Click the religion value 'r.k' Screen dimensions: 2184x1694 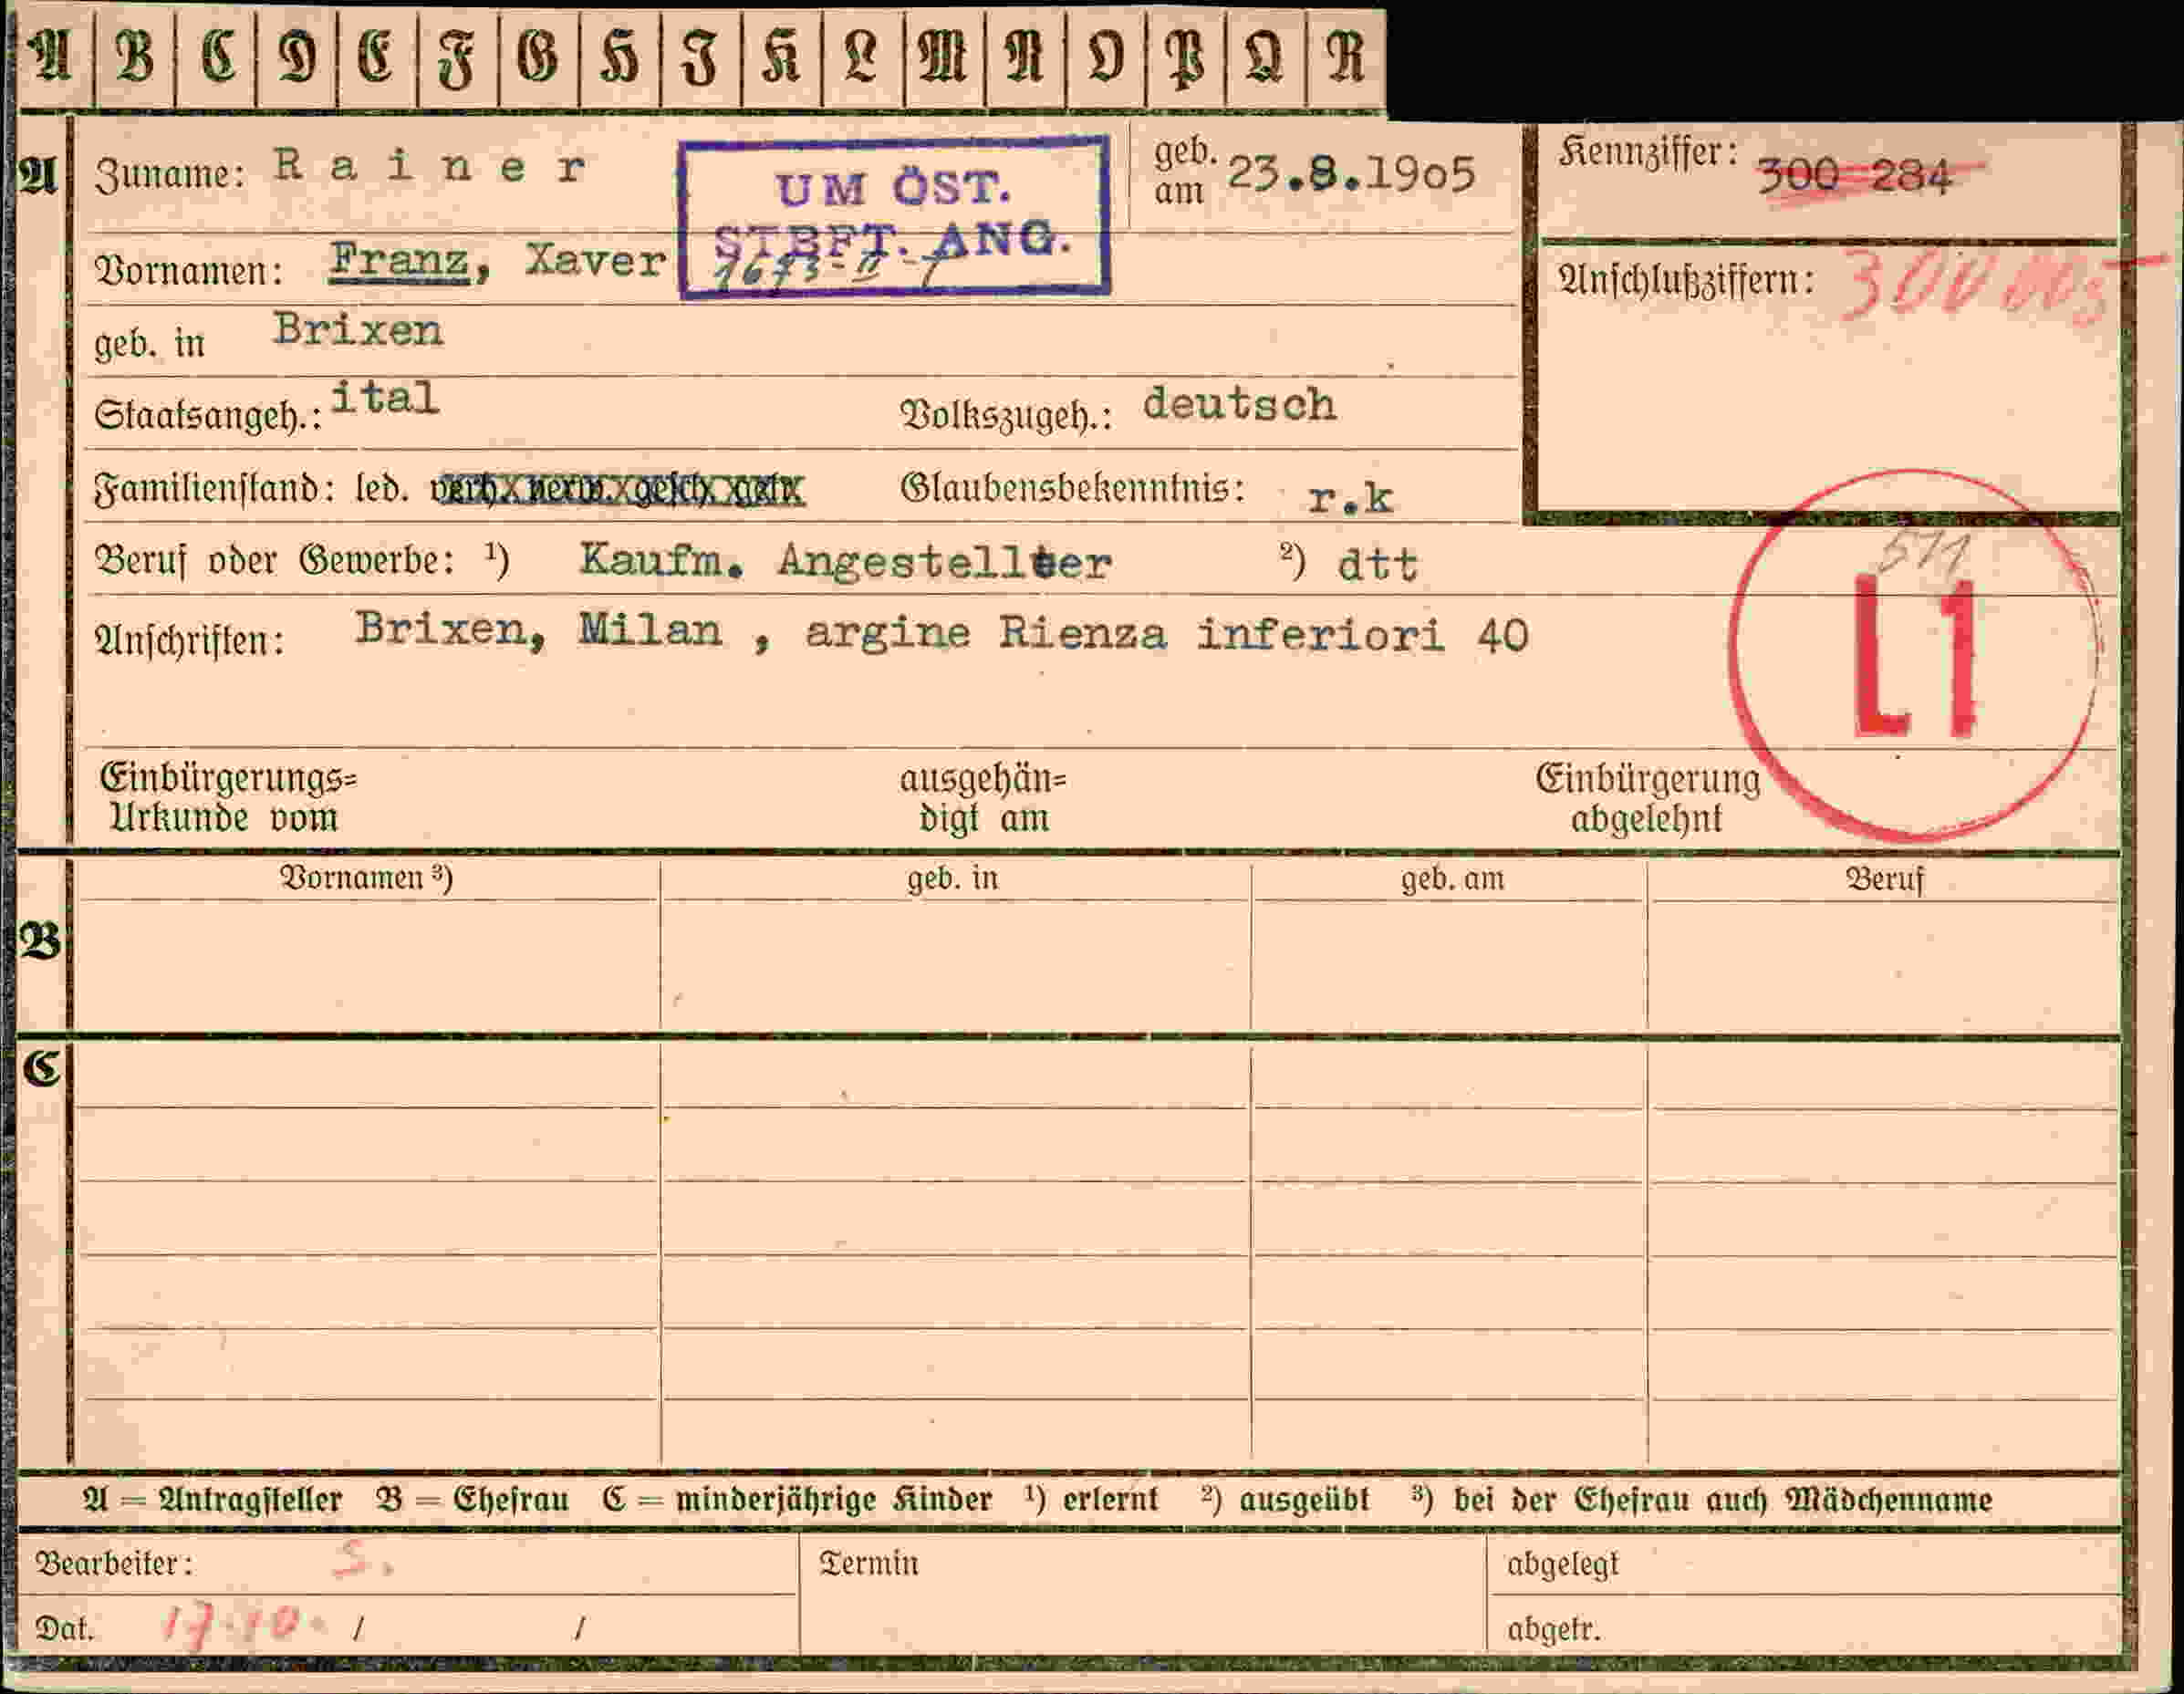[x=1350, y=498]
